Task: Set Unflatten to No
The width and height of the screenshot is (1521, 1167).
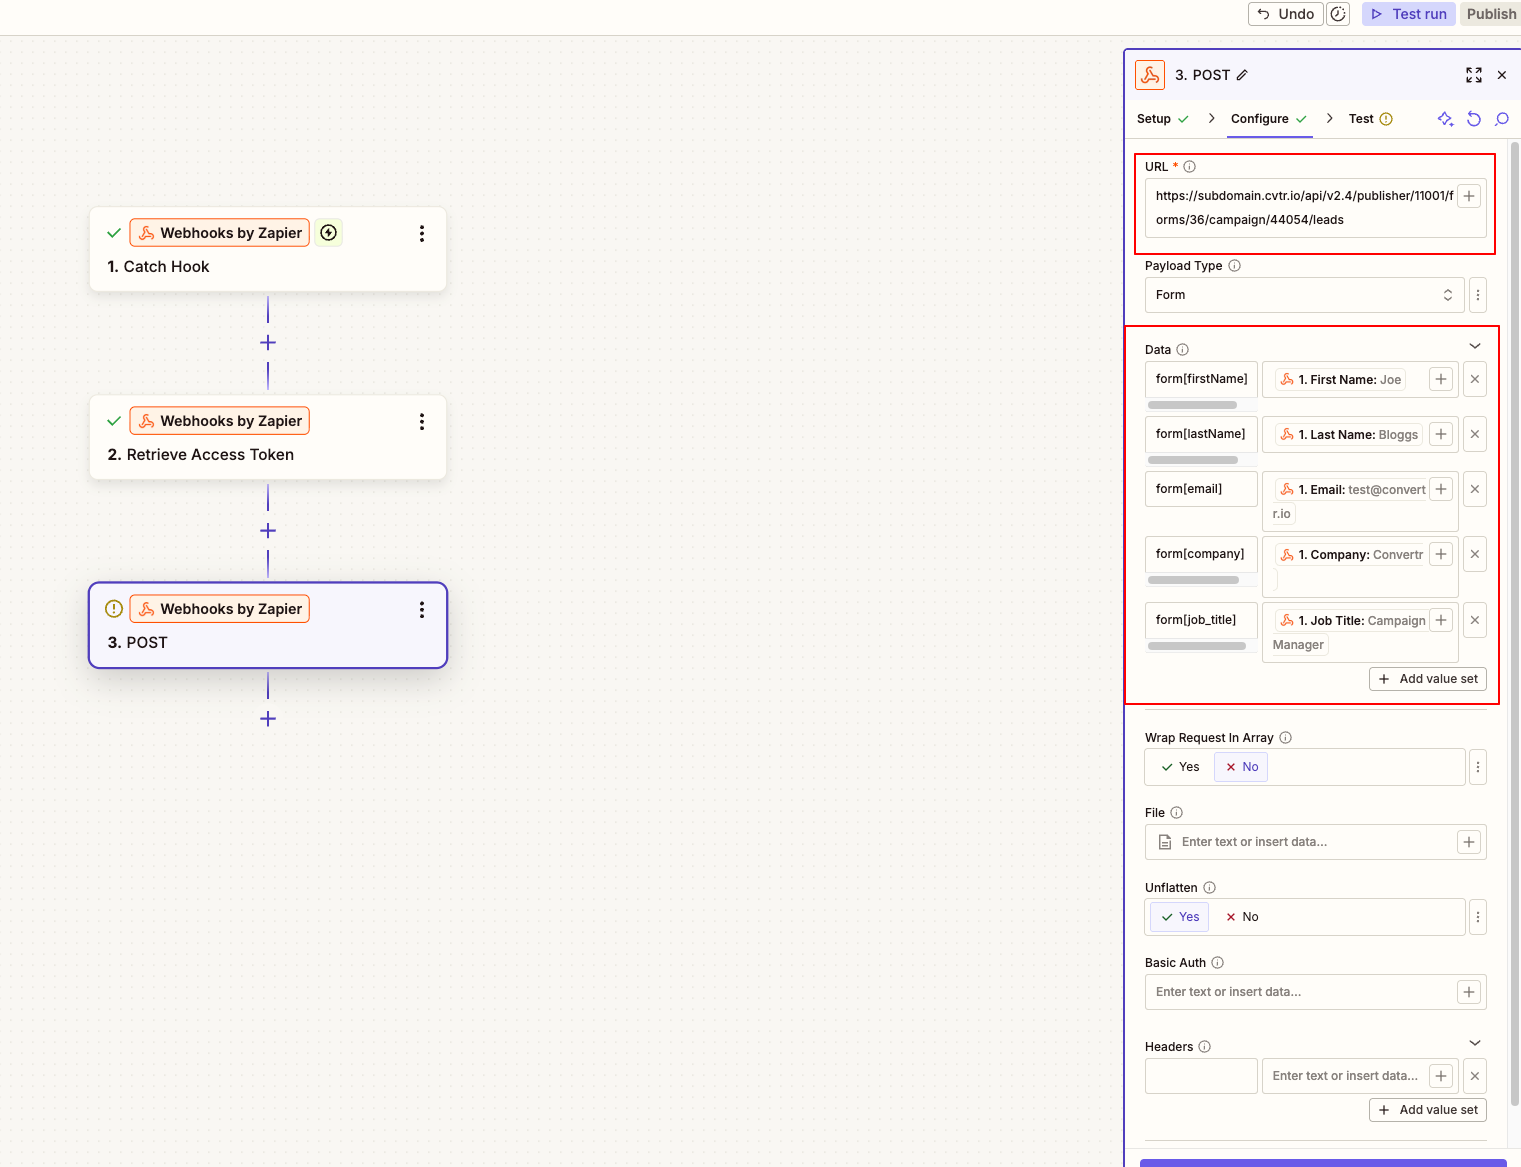Action: [x=1241, y=917]
